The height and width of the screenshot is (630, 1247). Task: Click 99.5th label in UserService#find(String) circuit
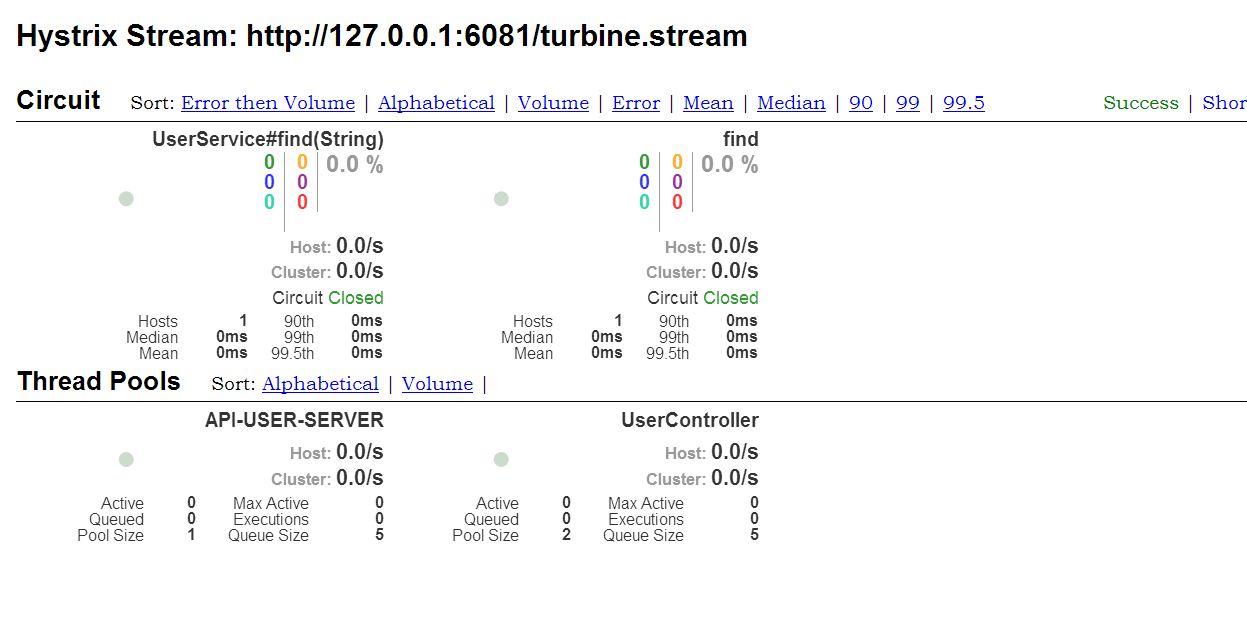[x=292, y=353]
